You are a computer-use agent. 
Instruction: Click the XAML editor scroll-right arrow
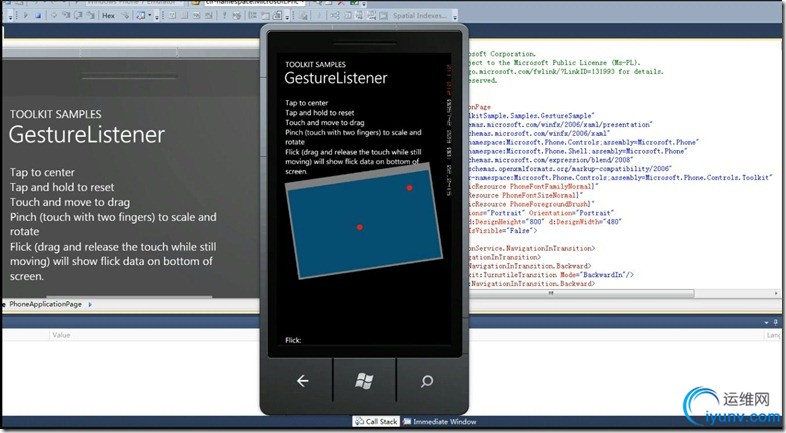tap(776, 293)
